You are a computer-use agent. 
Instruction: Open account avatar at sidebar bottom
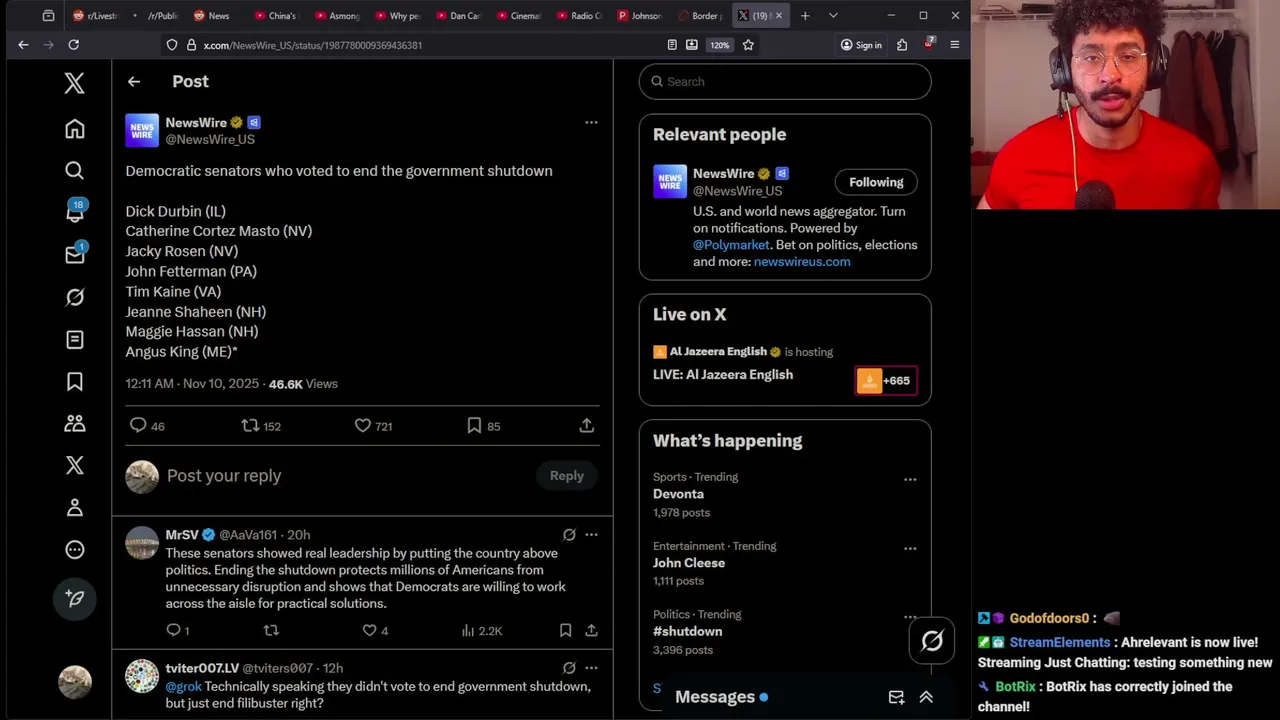click(74, 681)
